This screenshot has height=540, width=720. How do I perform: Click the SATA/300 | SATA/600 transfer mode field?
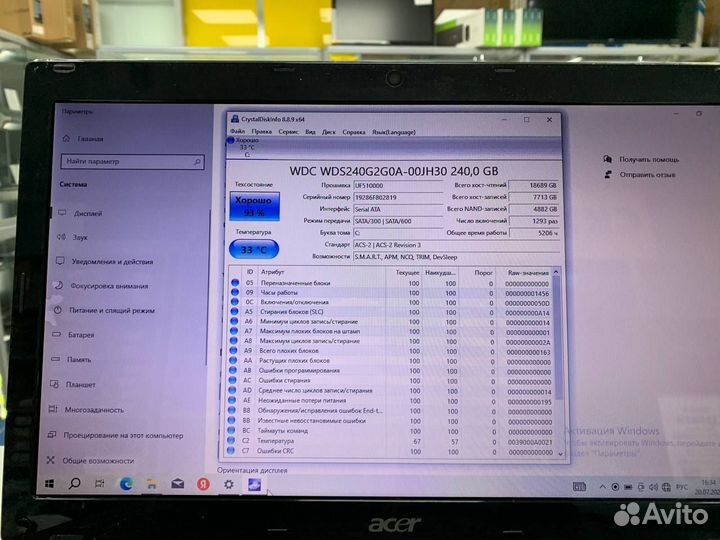coord(398,221)
